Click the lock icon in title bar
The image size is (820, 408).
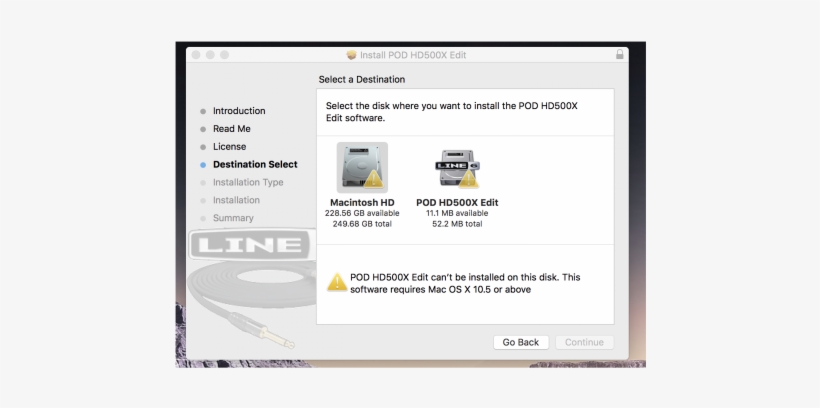pos(620,54)
